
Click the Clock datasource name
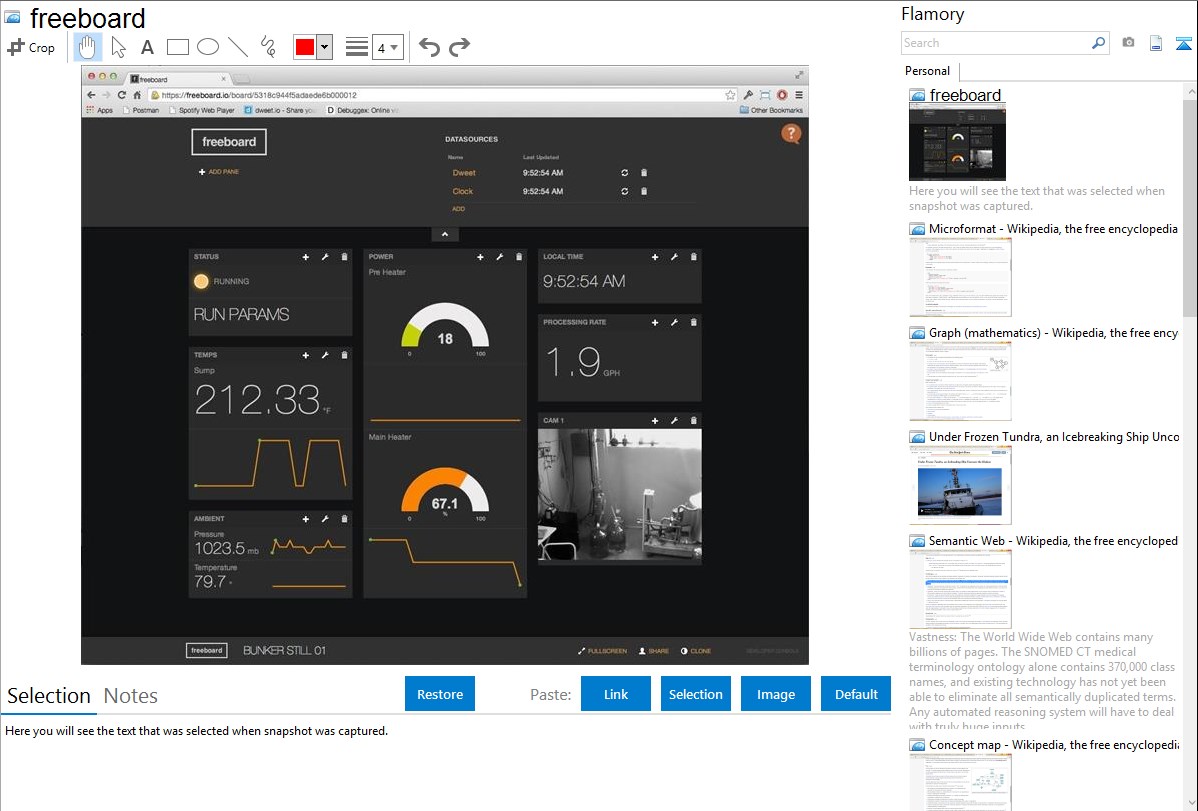462,191
